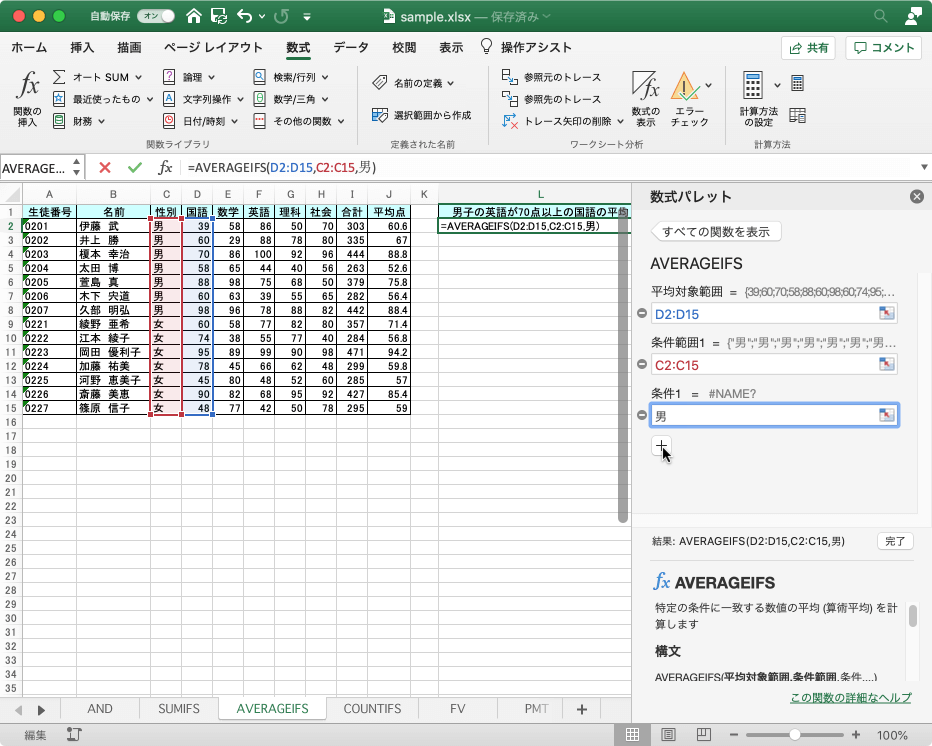Open the 挿入 ribbon tab
This screenshot has width=932, height=746.
tap(82, 48)
